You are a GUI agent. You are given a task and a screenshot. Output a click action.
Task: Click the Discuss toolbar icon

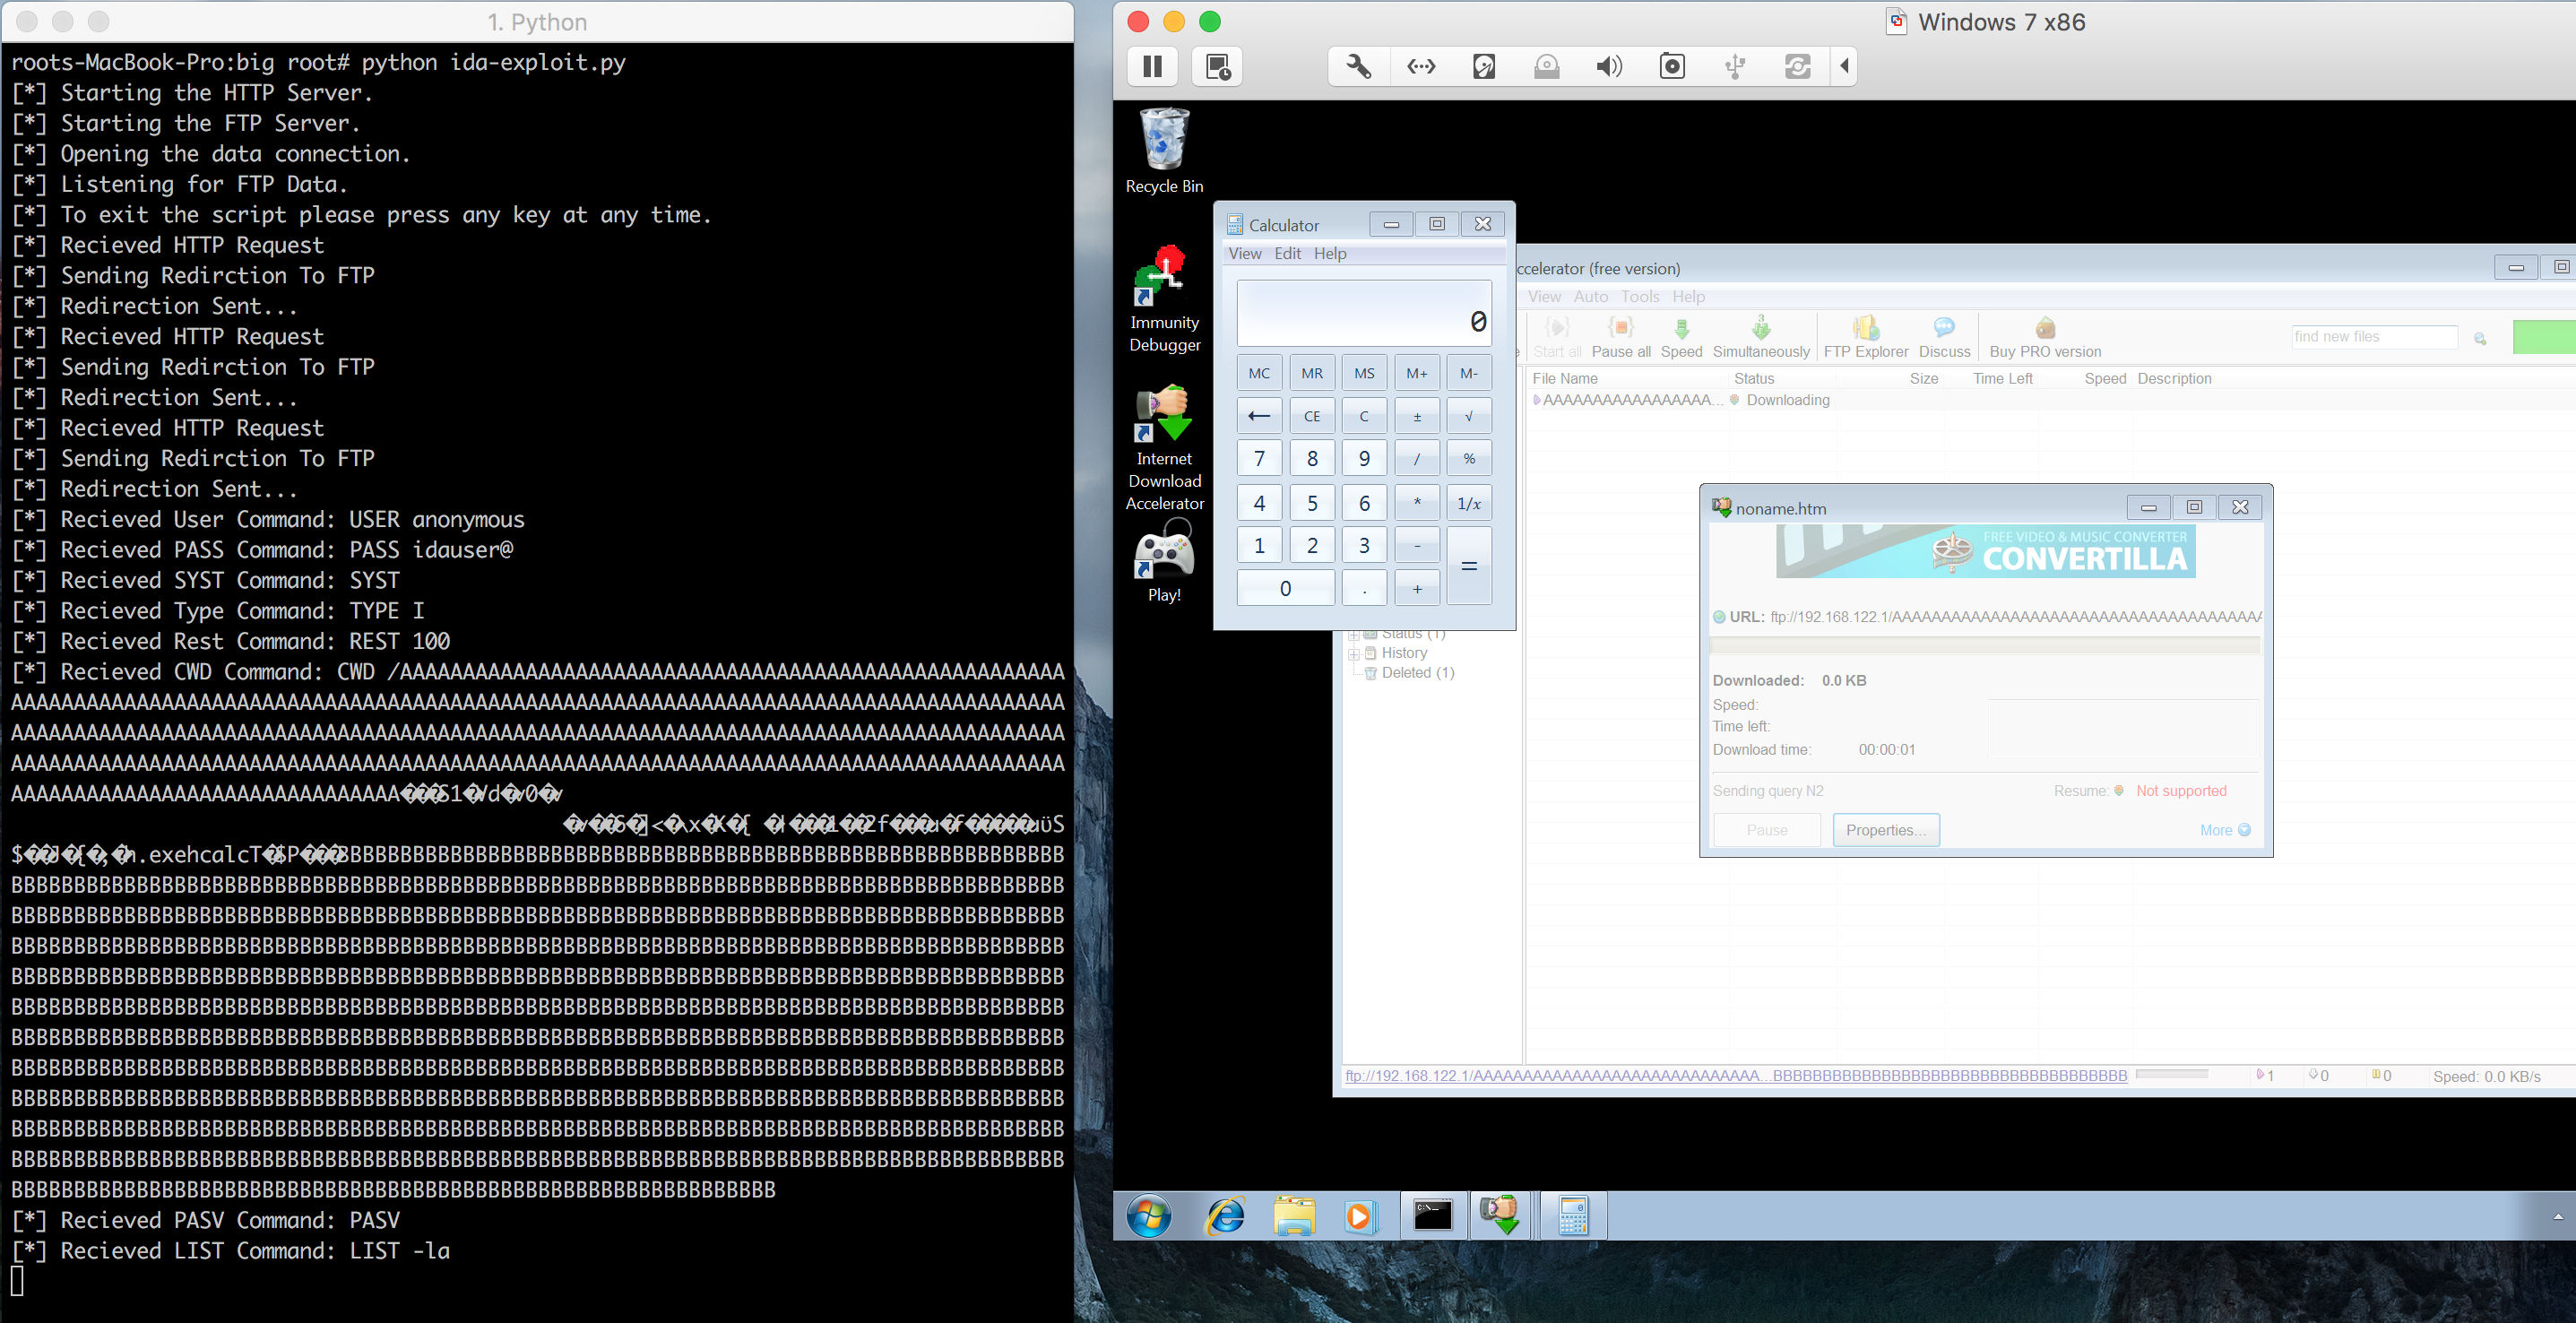point(1944,336)
